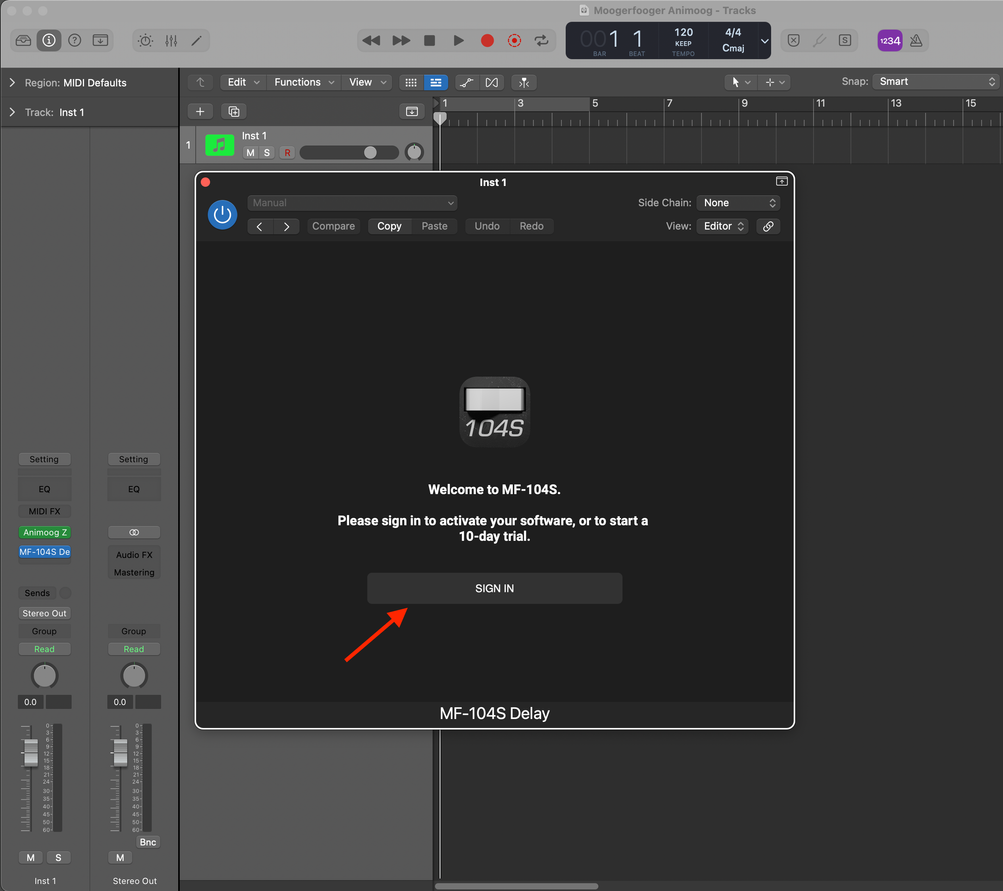Toggle the Inspector info button
The image size is (1003, 891).
(49, 40)
